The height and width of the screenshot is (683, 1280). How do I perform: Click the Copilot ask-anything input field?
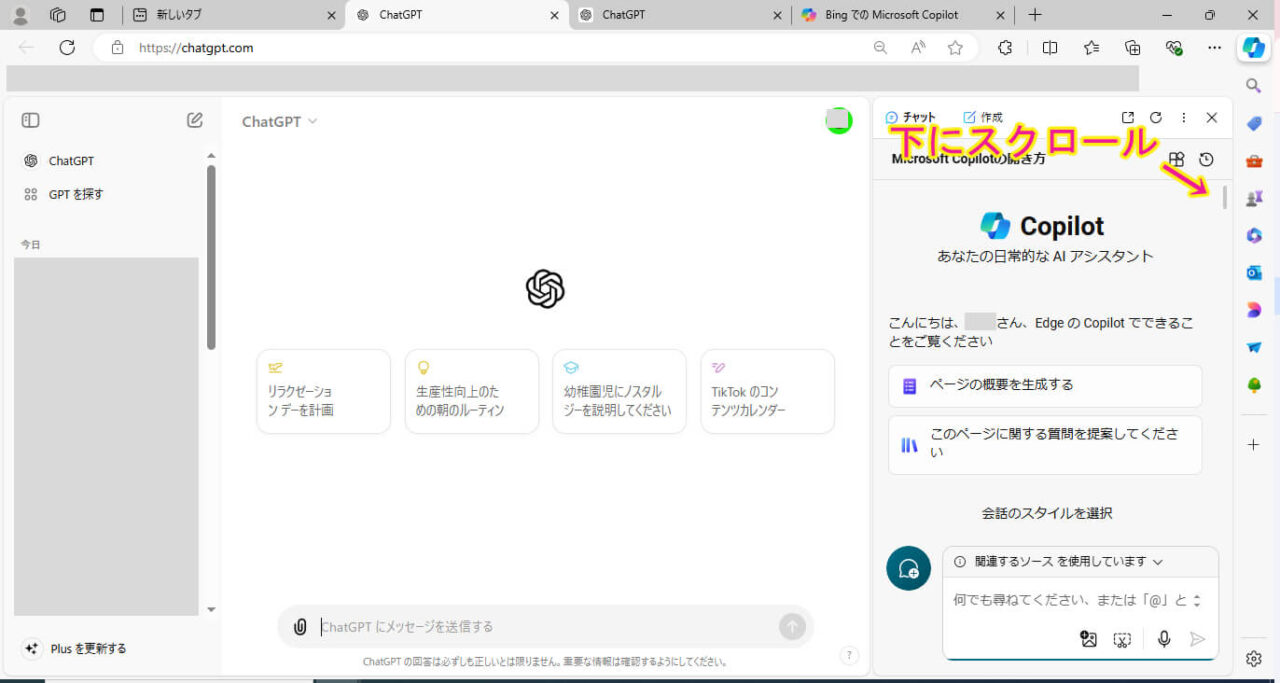click(1070, 601)
